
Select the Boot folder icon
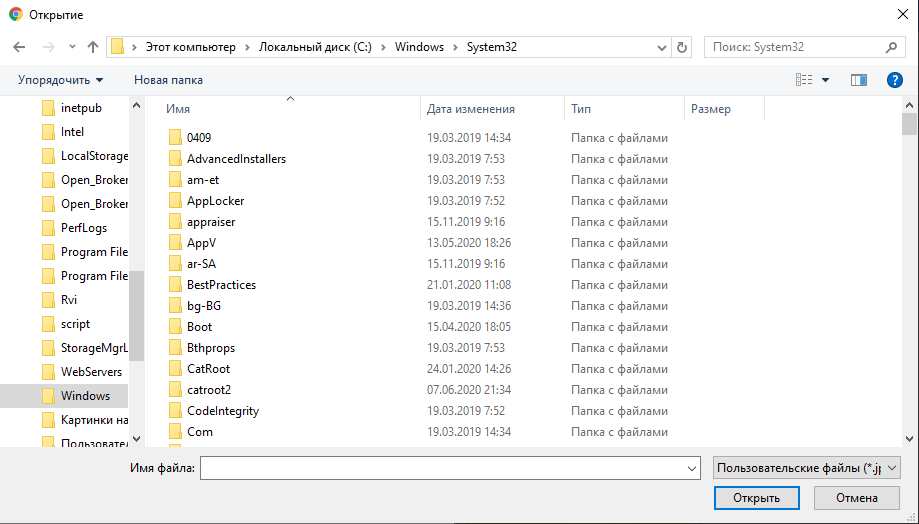(x=175, y=327)
